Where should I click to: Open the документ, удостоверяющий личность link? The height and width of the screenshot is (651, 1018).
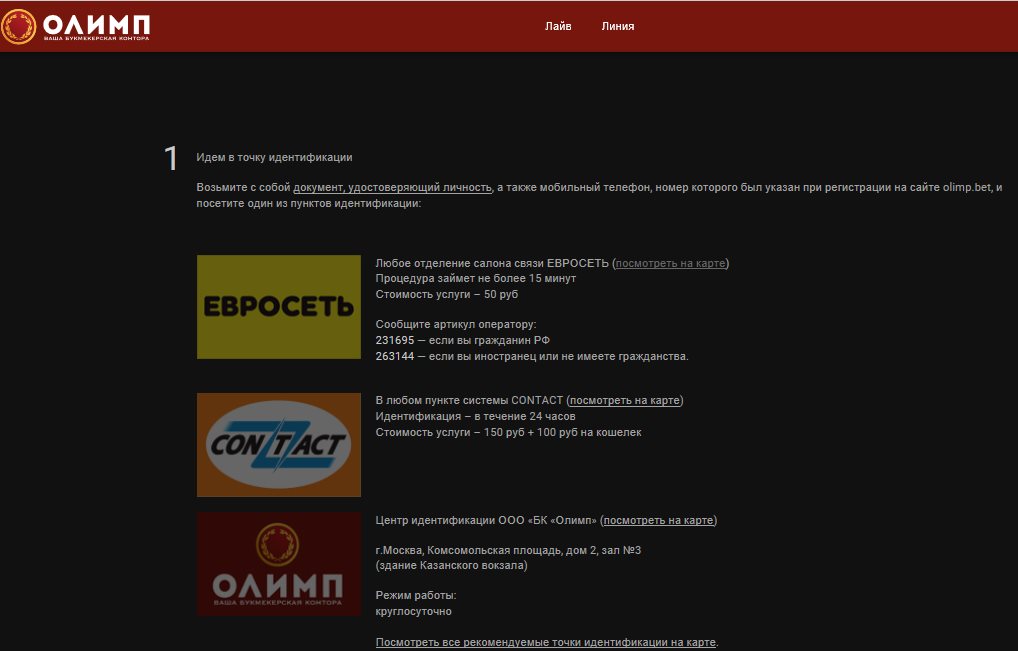(x=392, y=188)
